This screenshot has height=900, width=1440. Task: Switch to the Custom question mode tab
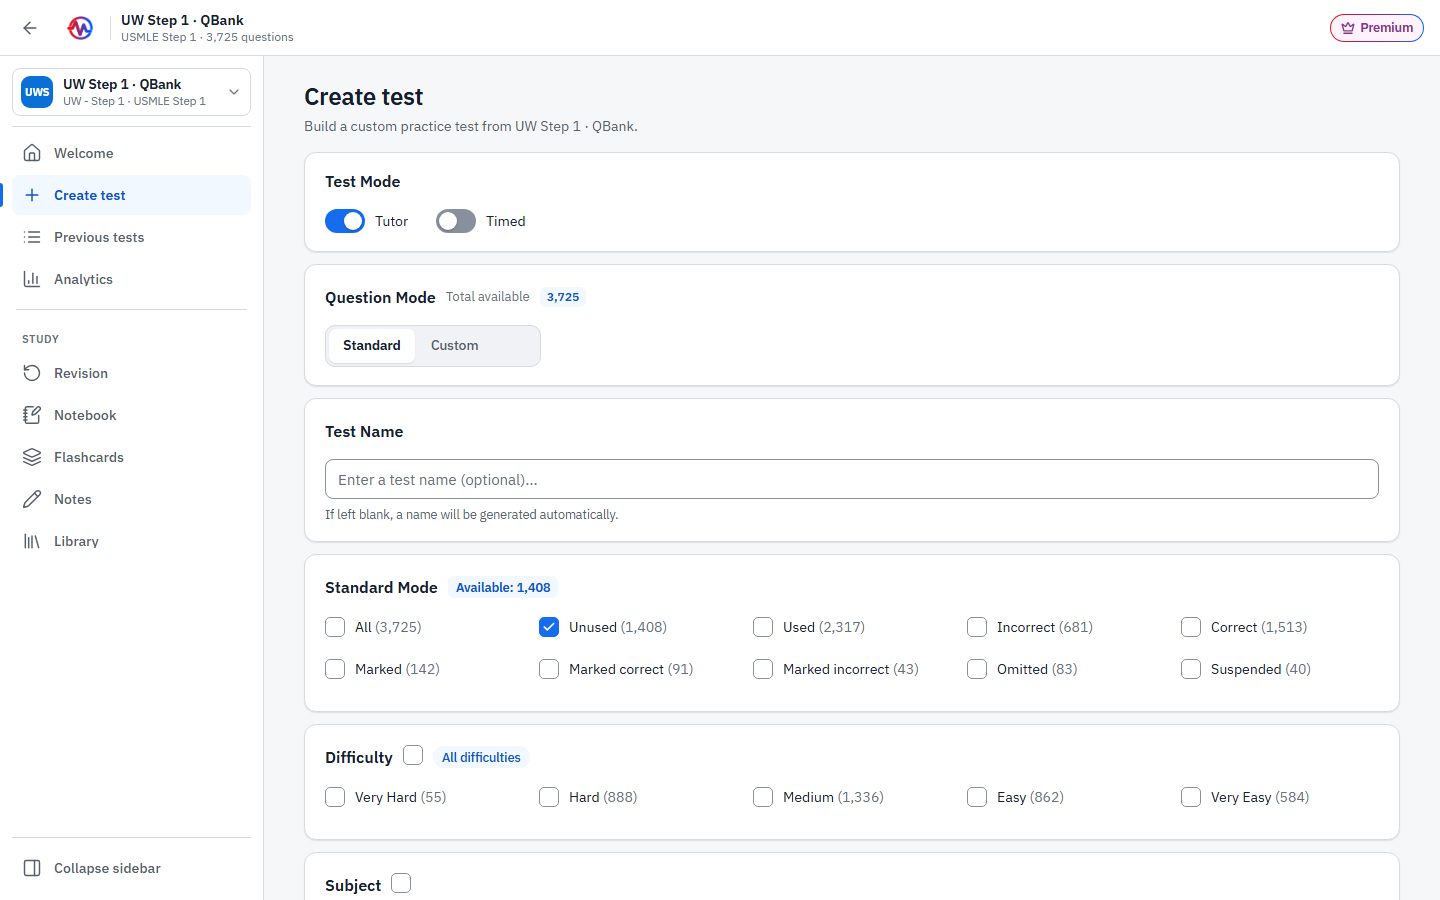pos(455,345)
